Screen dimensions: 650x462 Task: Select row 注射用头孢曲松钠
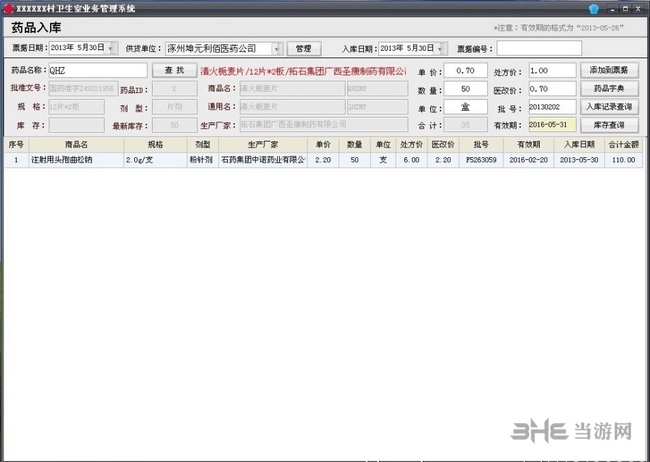(323, 160)
